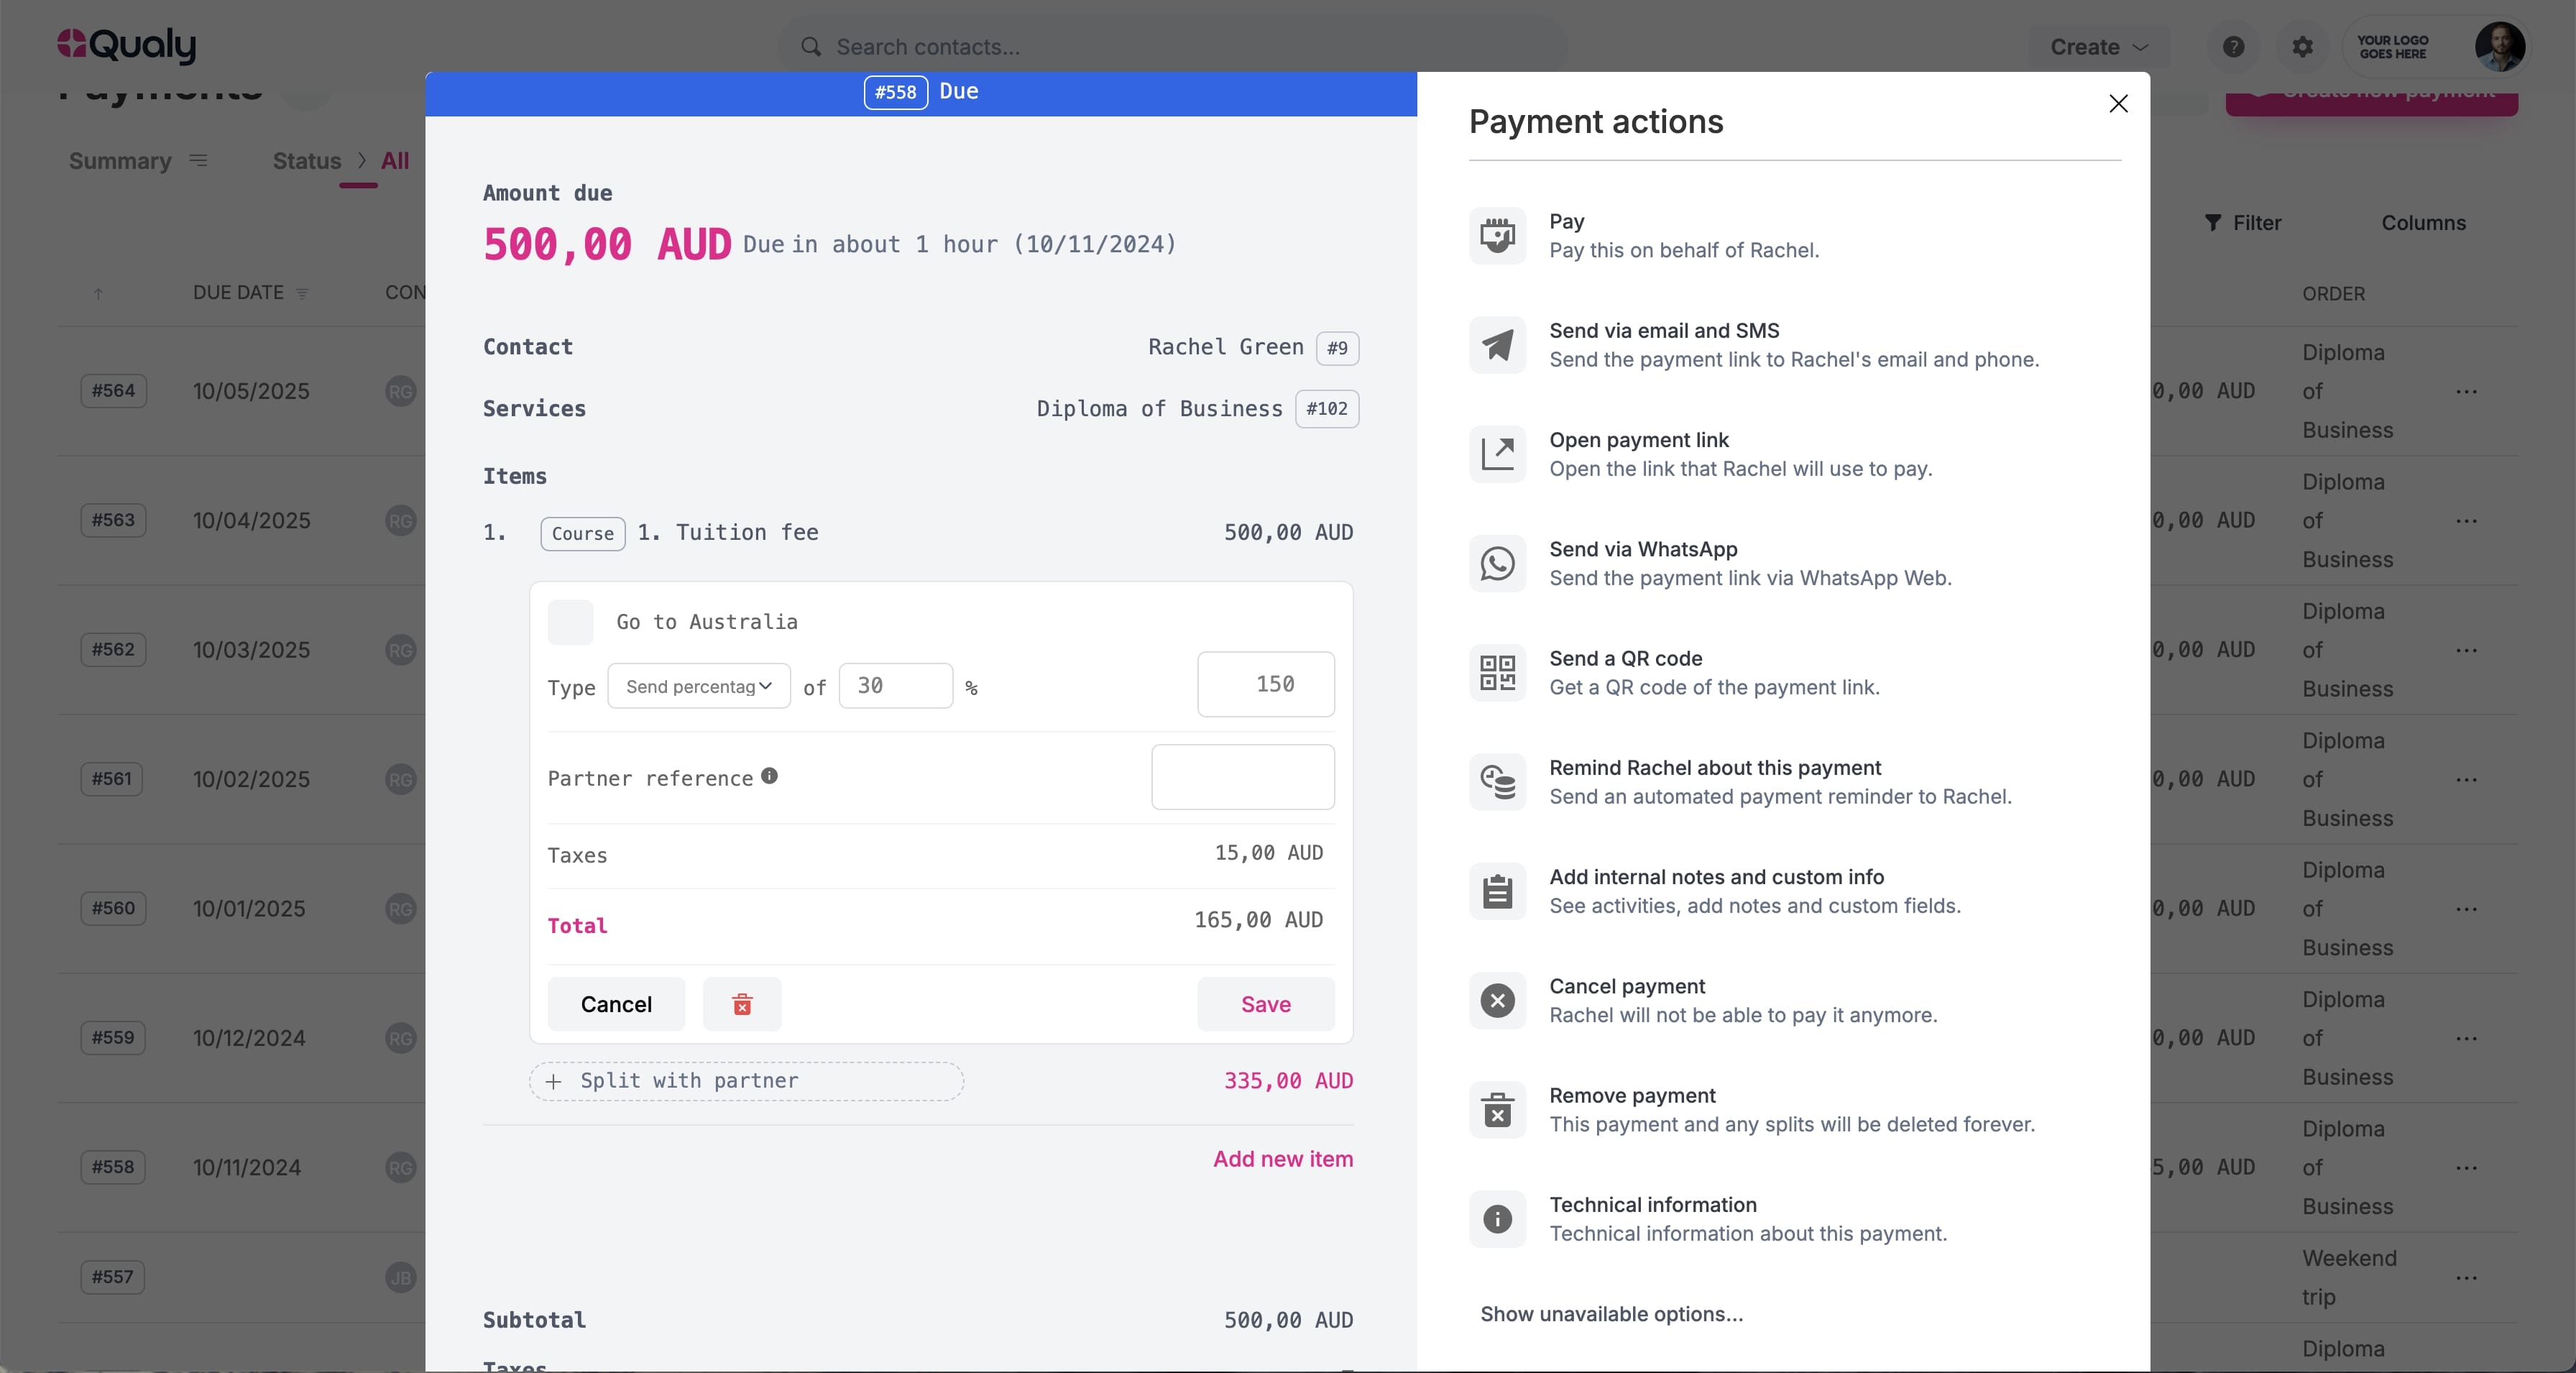
Task: Click the Summary list icon
Action: pyautogui.click(x=198, y=160)
